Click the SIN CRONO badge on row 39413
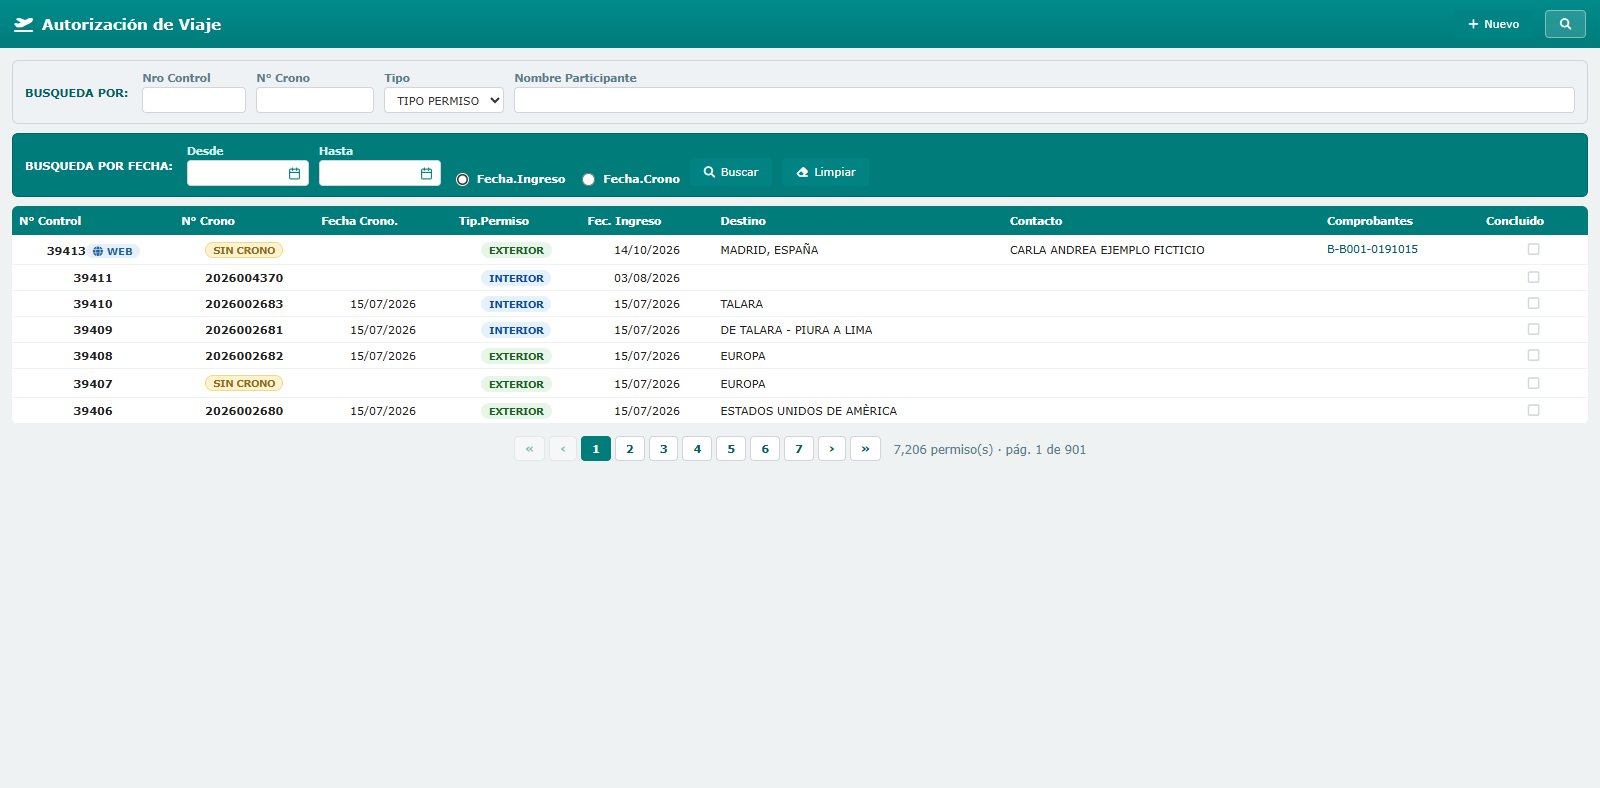The image size is (1600, 788). click(x=244, y=250)
